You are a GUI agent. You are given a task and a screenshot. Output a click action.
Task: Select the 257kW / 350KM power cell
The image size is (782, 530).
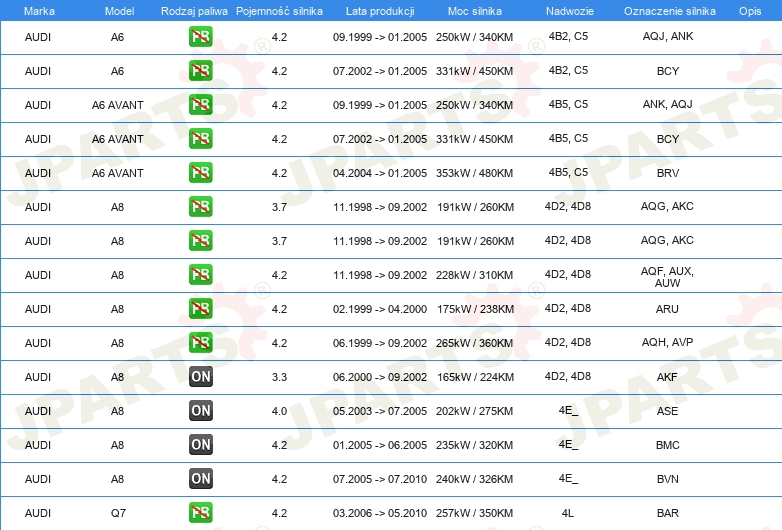tap(474, 513)
